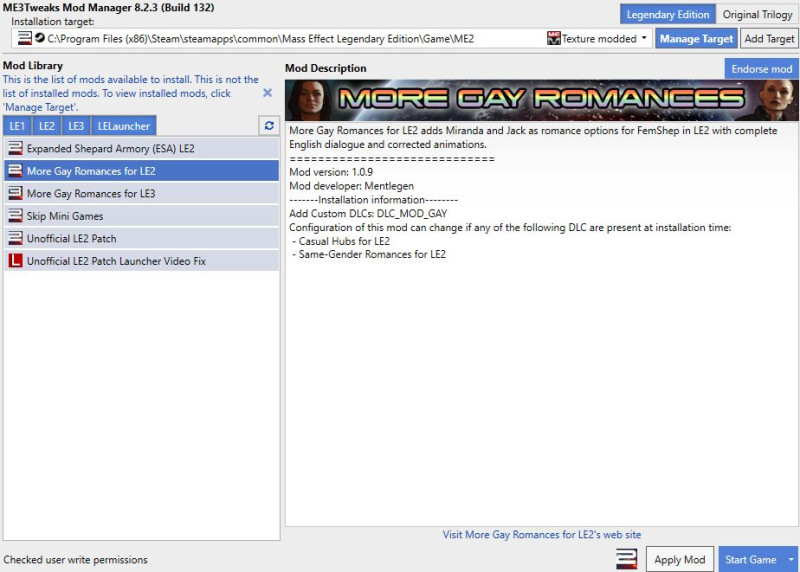Click the icon next to More Gay Romances for LE2

(x=16, y=171)
